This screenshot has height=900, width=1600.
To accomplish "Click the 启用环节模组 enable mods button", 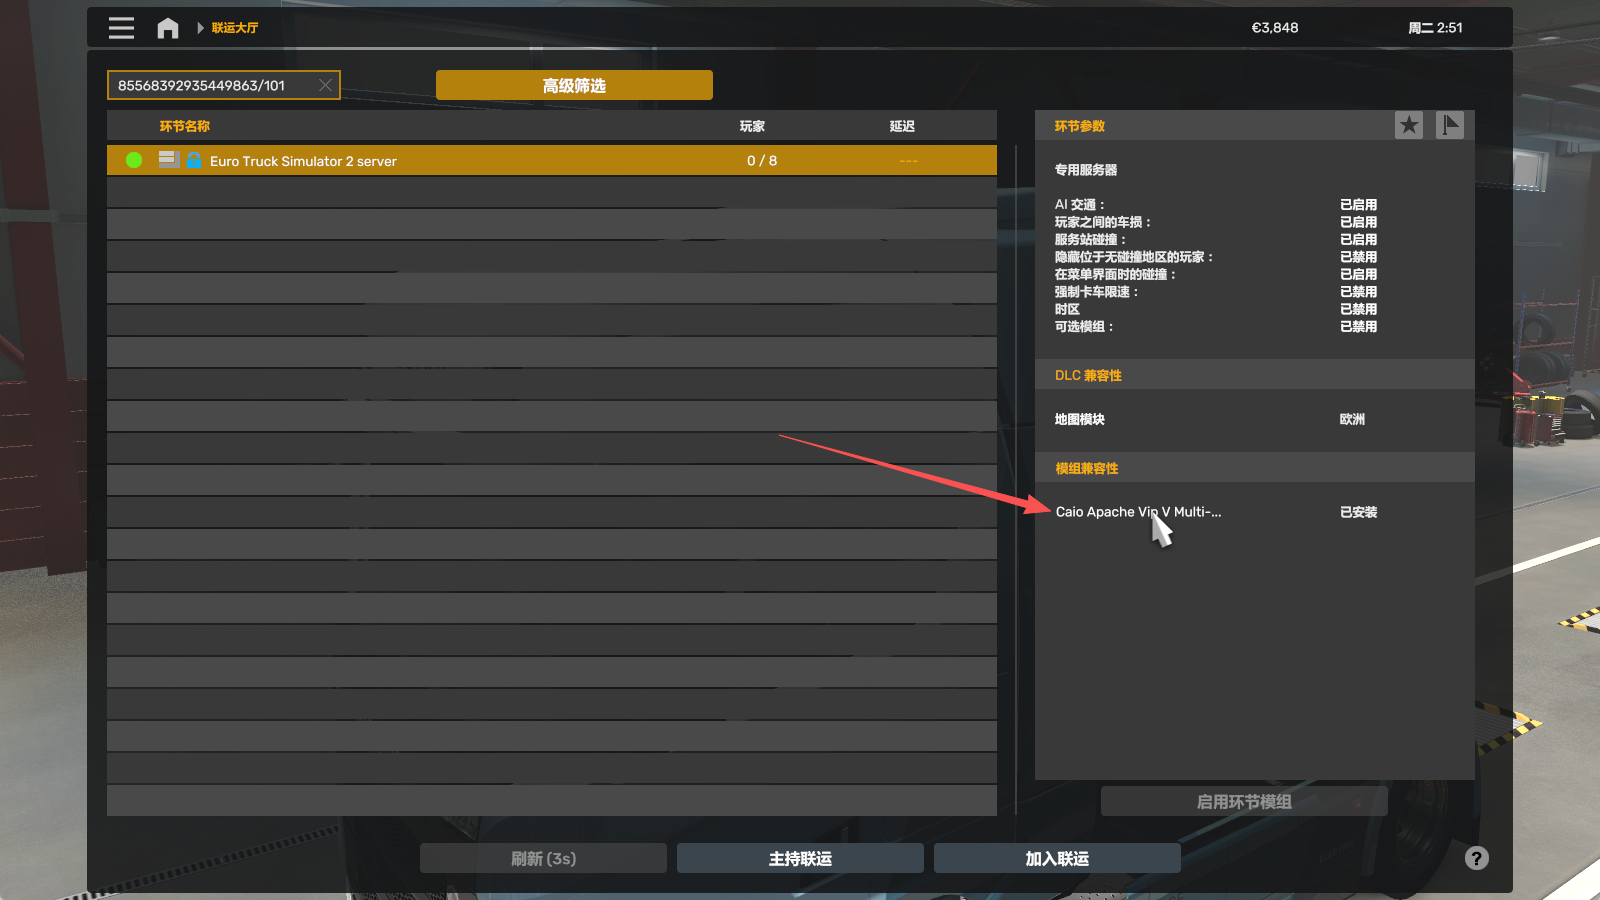I will [x=1244, y=802].
